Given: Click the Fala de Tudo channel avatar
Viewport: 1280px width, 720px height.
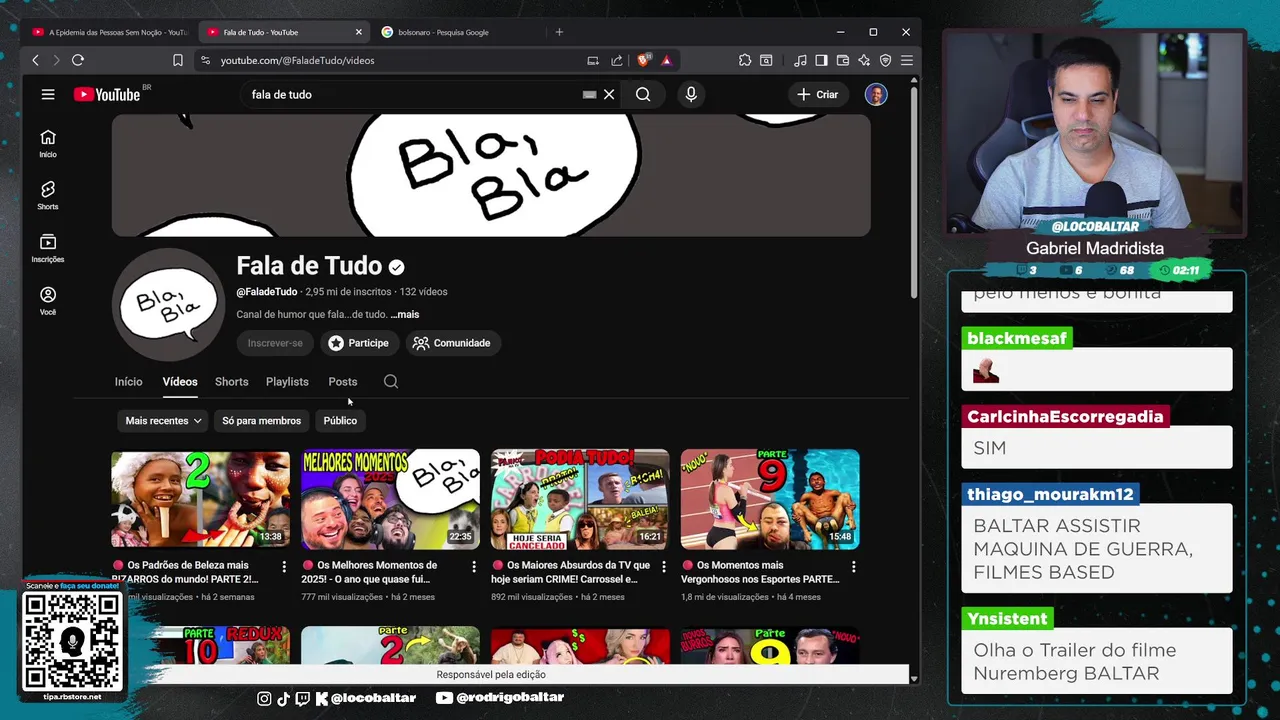Looking at the screenshot, I should (168, 304).
